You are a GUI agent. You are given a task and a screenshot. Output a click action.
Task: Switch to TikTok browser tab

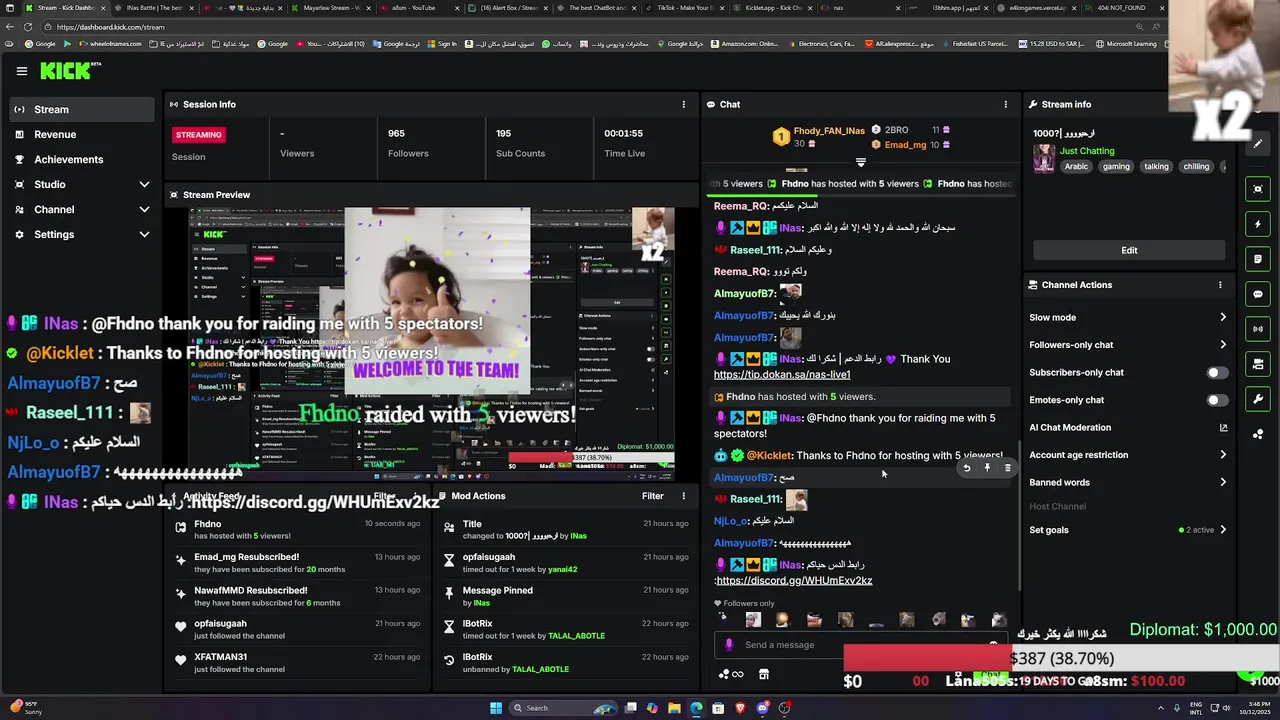tap(685, 8)
